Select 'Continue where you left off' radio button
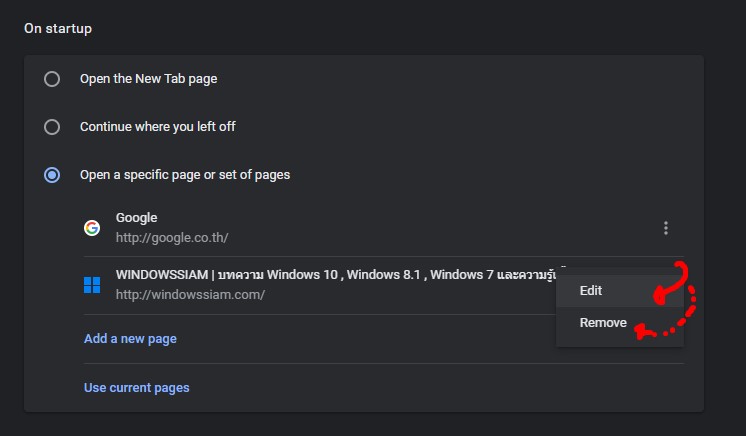This screenshot has width=746, height=436. click(x=52, y=127)
